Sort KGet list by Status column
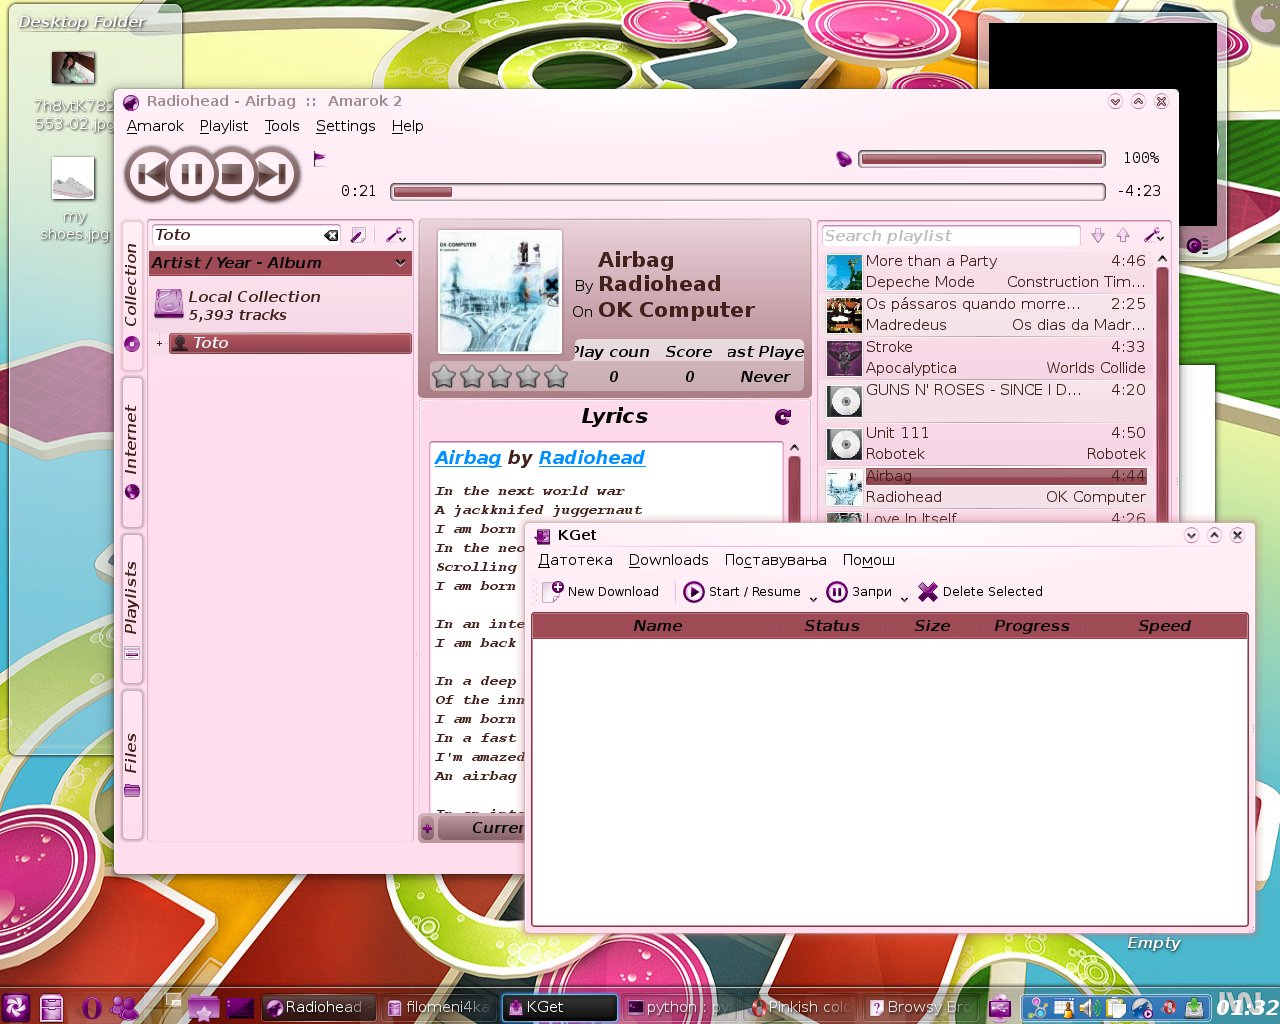This screenshot has width=1280, height=1024. tap(832, 626)
